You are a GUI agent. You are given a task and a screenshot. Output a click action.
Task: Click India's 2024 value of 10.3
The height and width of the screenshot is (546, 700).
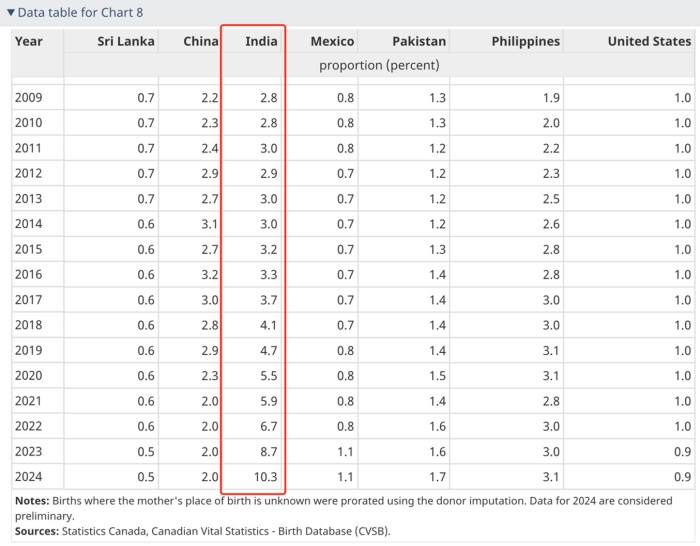(x=266, y=477)
